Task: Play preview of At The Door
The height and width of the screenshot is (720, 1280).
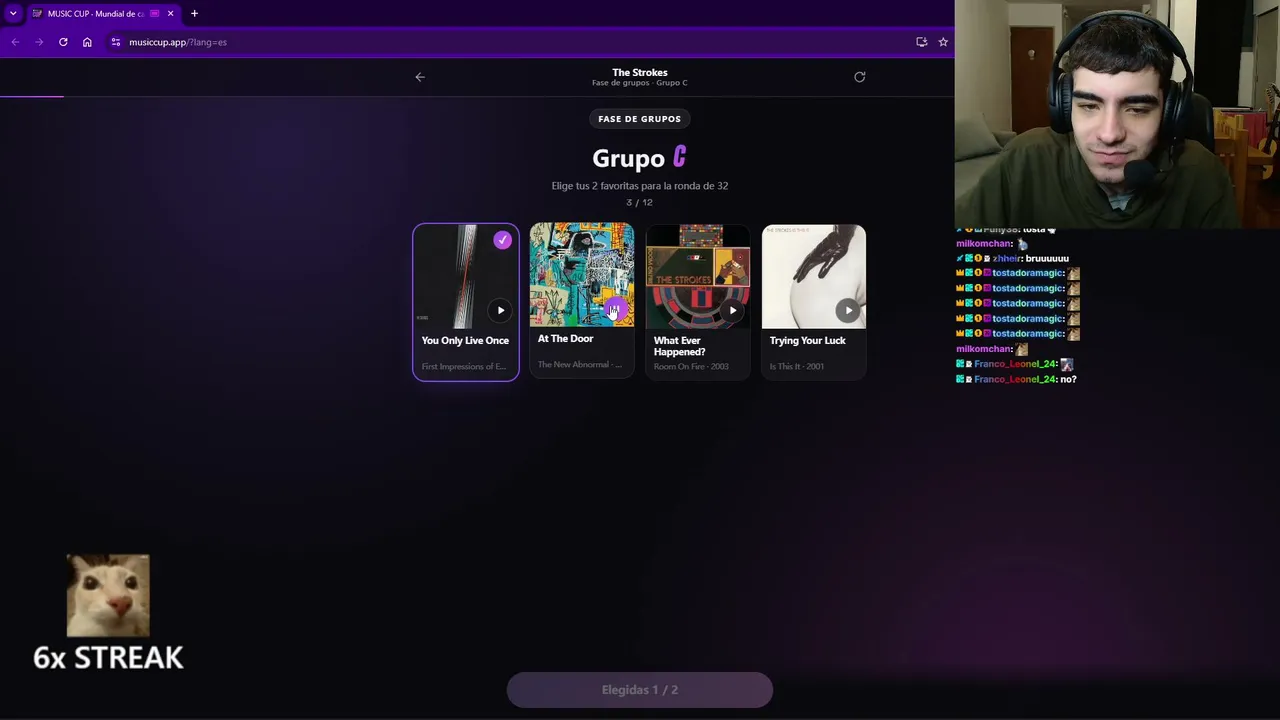Action: 616,309
